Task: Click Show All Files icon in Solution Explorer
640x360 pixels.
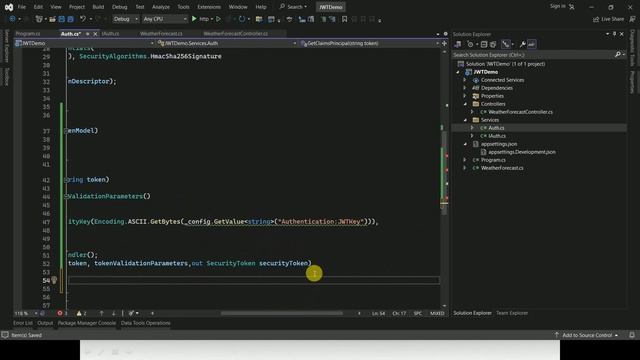Action: tap(493, 44)
